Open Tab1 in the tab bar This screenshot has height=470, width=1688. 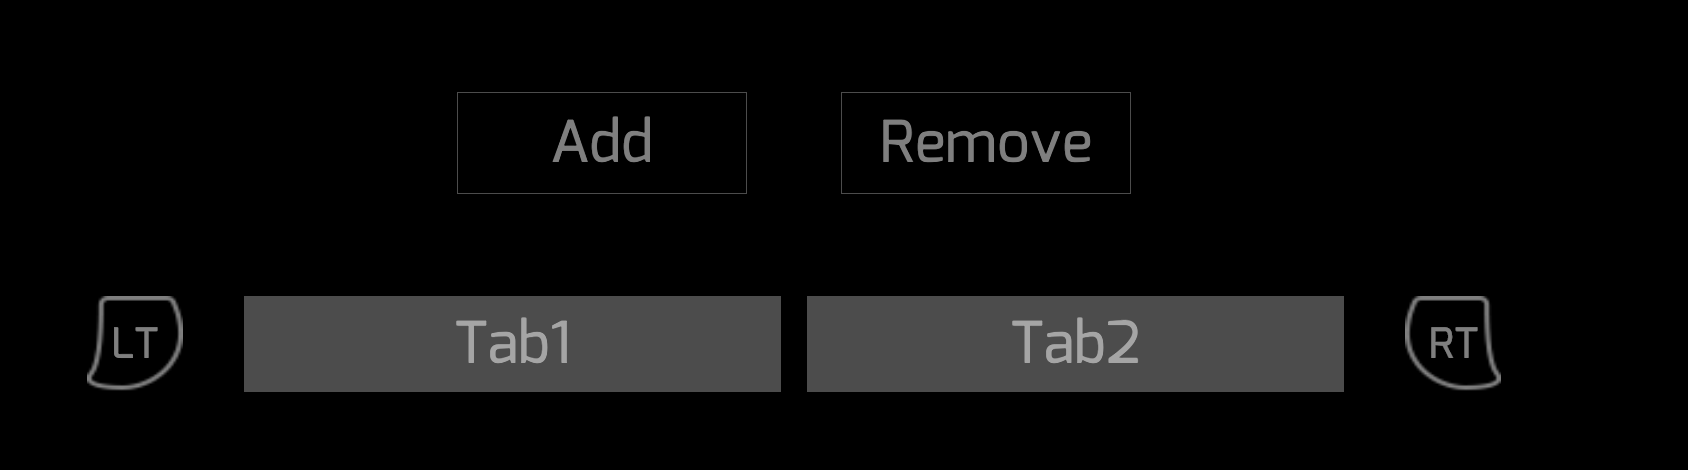[x=512, y=343]
